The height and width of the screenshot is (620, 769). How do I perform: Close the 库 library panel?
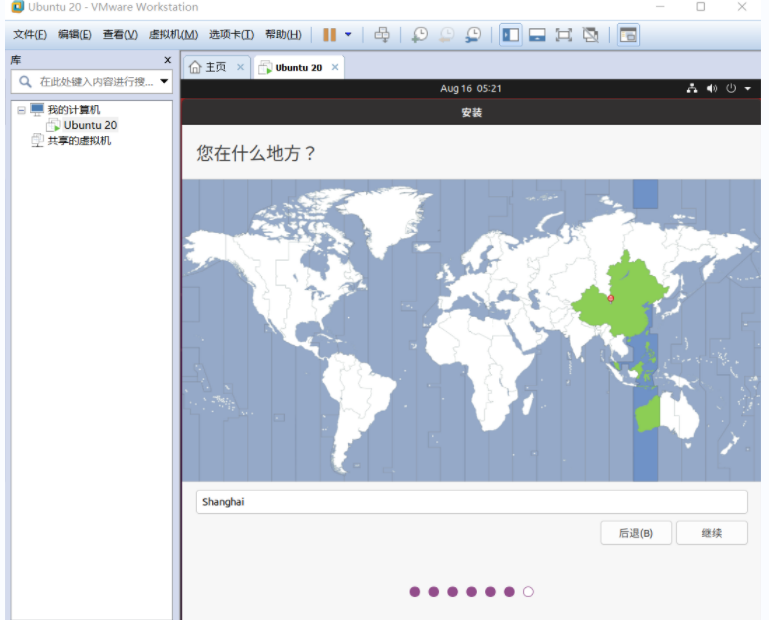pyautogui.click(x=167, y=60)
